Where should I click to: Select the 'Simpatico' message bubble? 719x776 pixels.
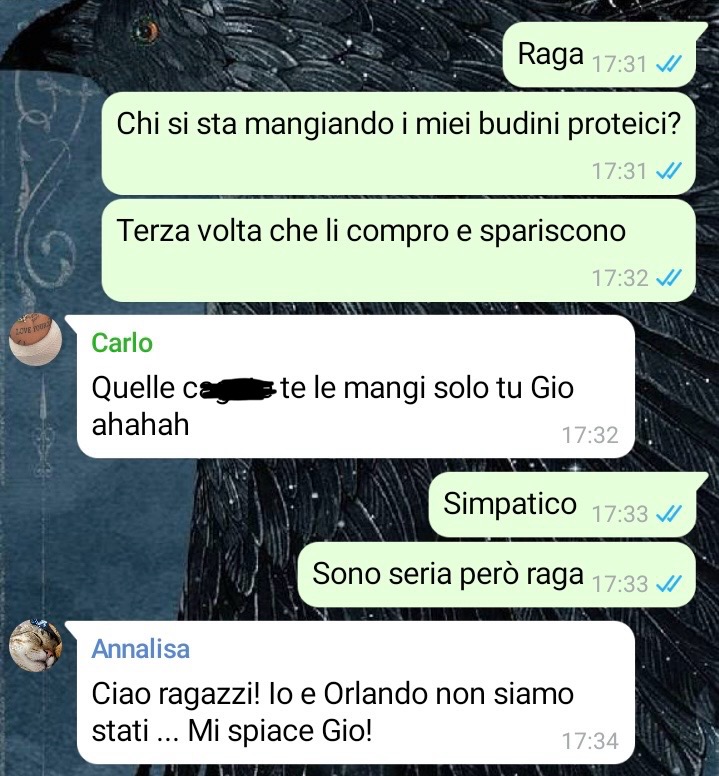tap(563, 505)
